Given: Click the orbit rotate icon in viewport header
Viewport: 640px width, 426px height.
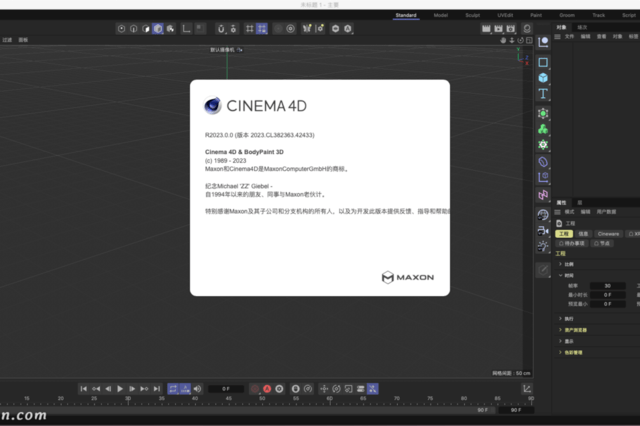Looking at the screenshot, I should 520,40.
